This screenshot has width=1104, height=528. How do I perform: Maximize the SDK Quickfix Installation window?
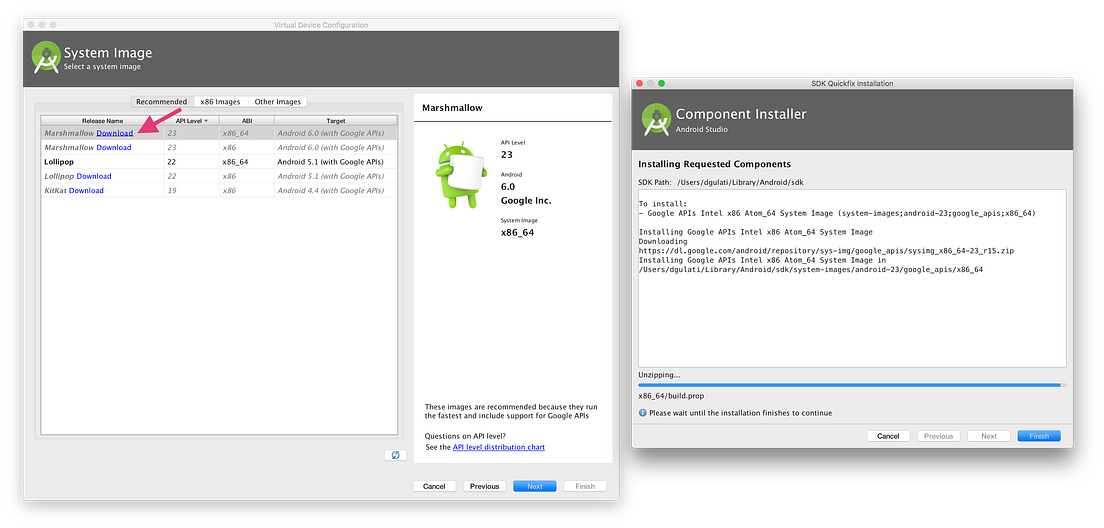click(x=662, y=84)
